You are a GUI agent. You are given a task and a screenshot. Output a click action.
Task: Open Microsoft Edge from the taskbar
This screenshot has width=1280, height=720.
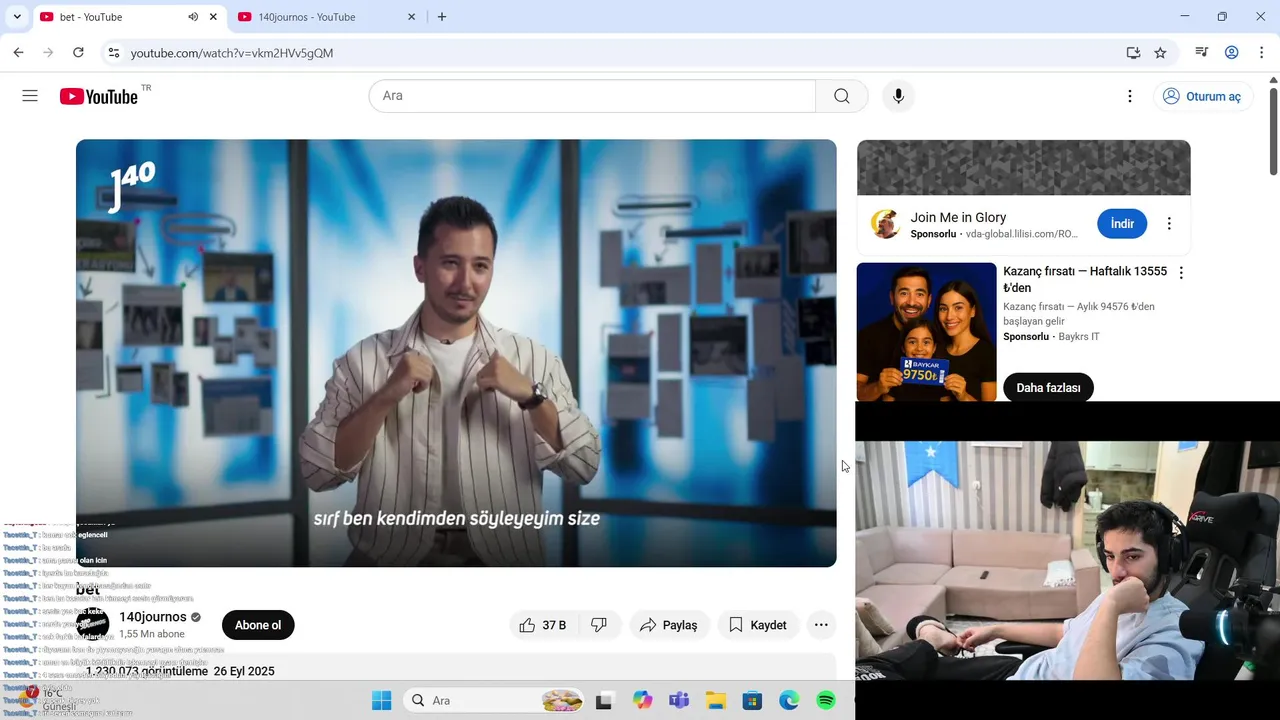coord(789,701)
